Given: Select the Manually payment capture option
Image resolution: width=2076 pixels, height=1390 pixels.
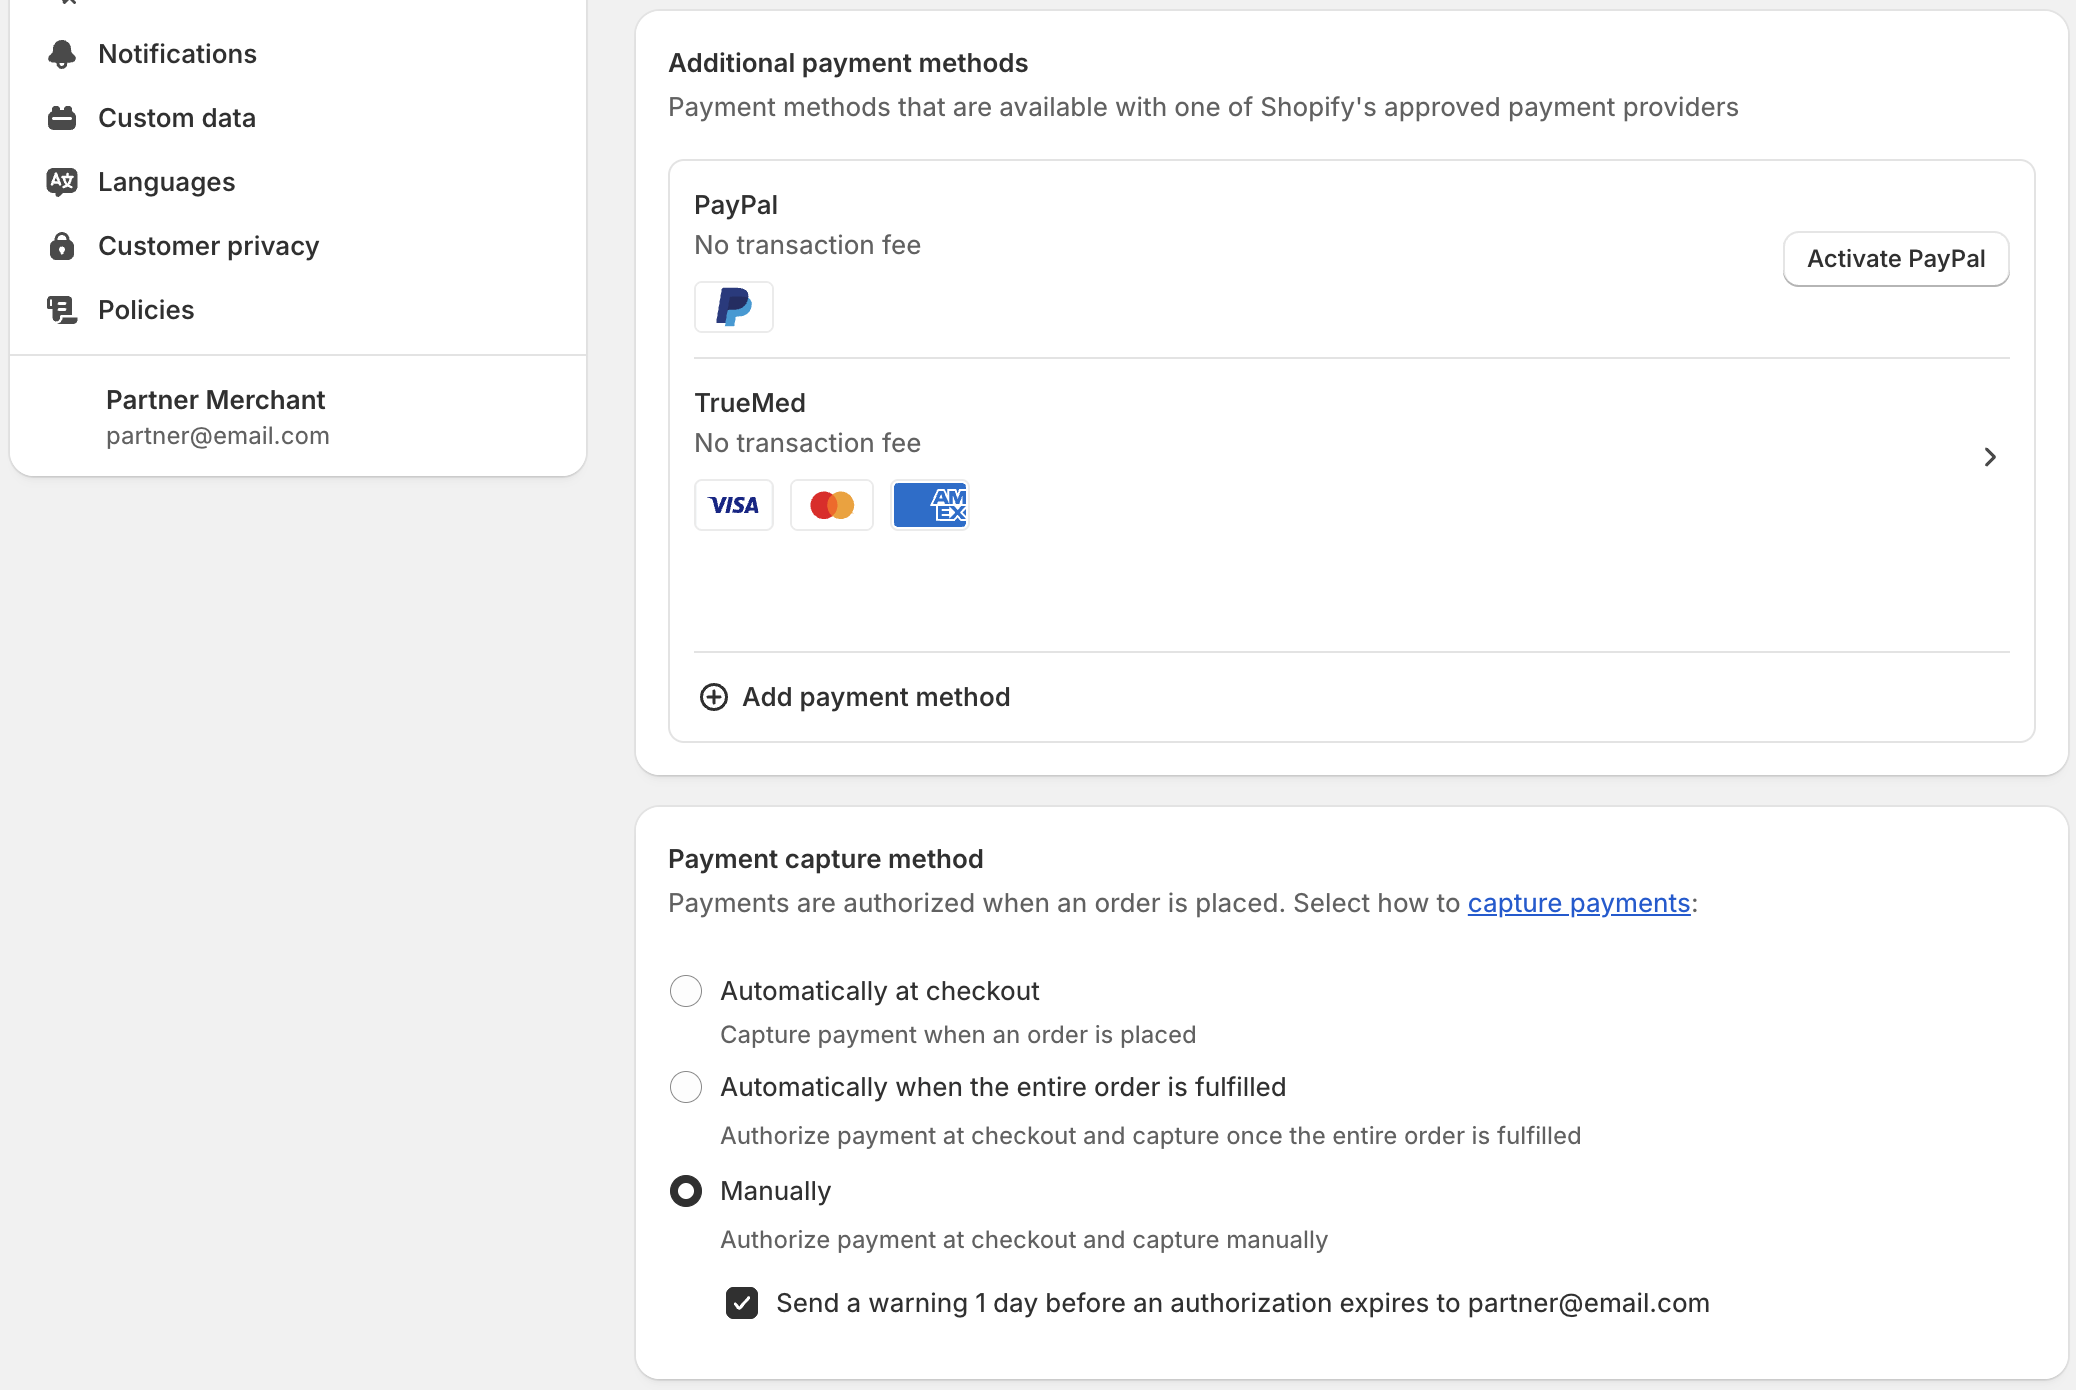Looking at the screenshot, I should pyautogui.click(x=686, y=1191).
